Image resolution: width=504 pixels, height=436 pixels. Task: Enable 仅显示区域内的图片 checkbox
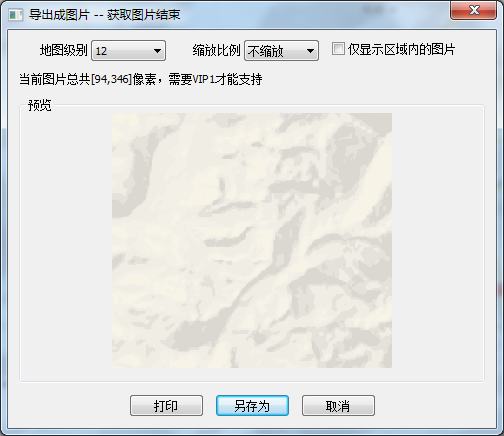[338, 49]
